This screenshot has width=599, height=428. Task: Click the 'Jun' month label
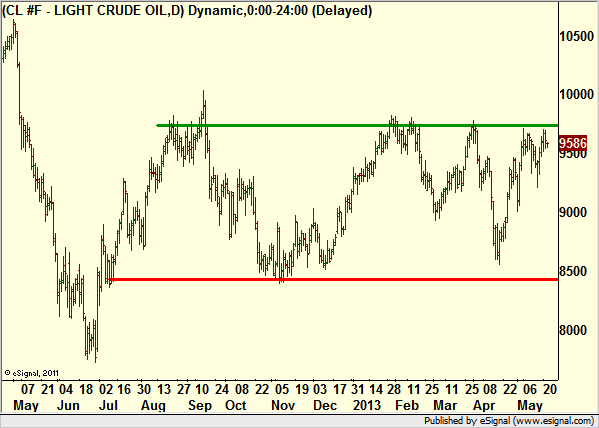tap(68, 405)
